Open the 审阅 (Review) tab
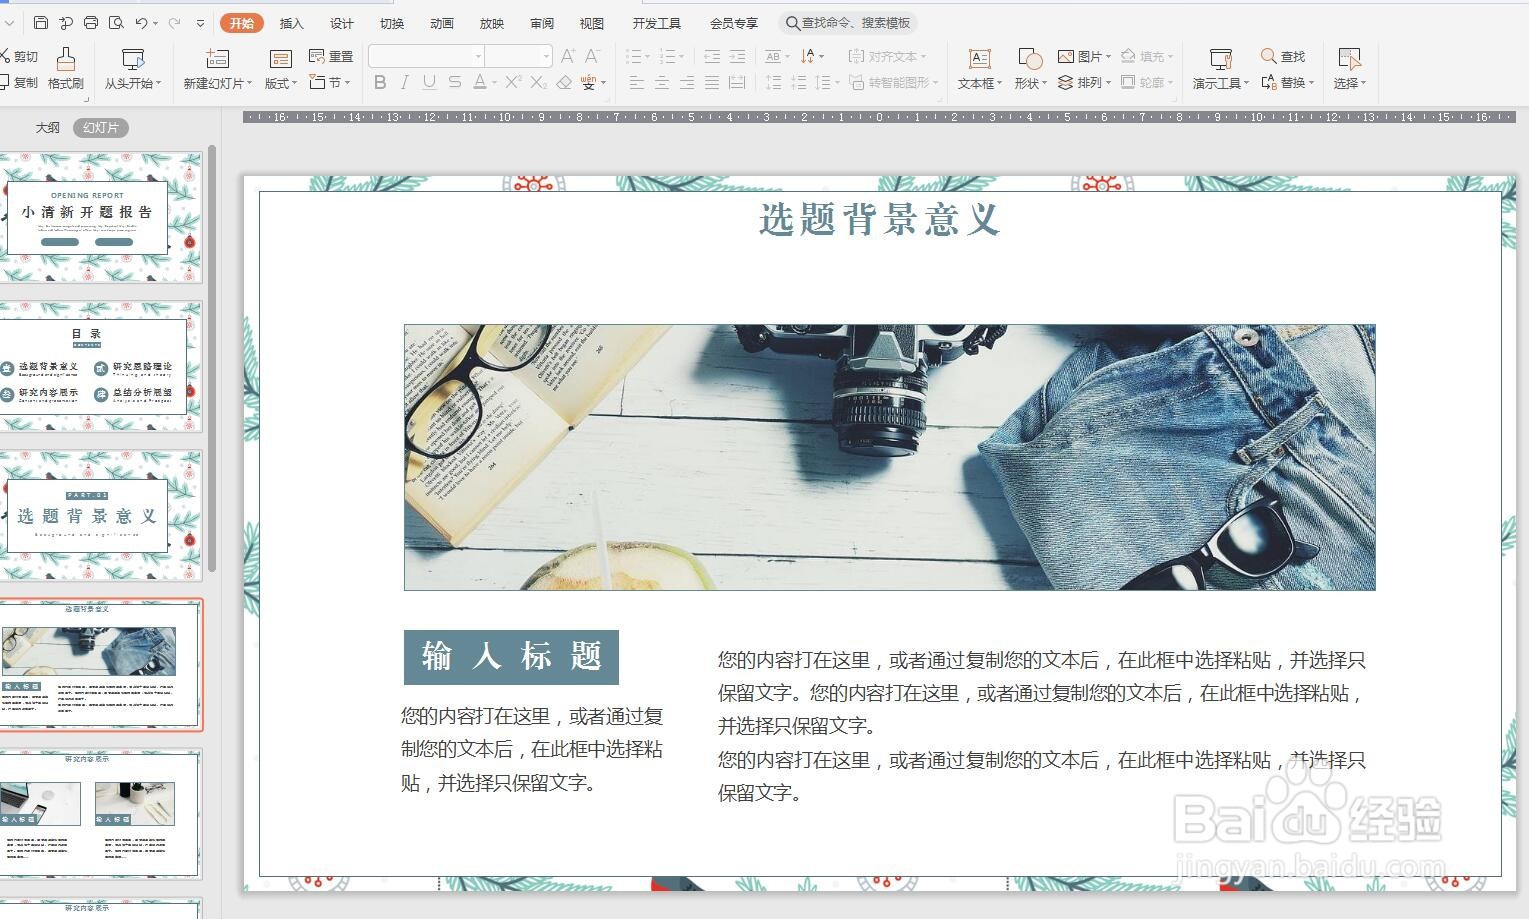This screenshot has height=919, width=1529. coord(542,23)
